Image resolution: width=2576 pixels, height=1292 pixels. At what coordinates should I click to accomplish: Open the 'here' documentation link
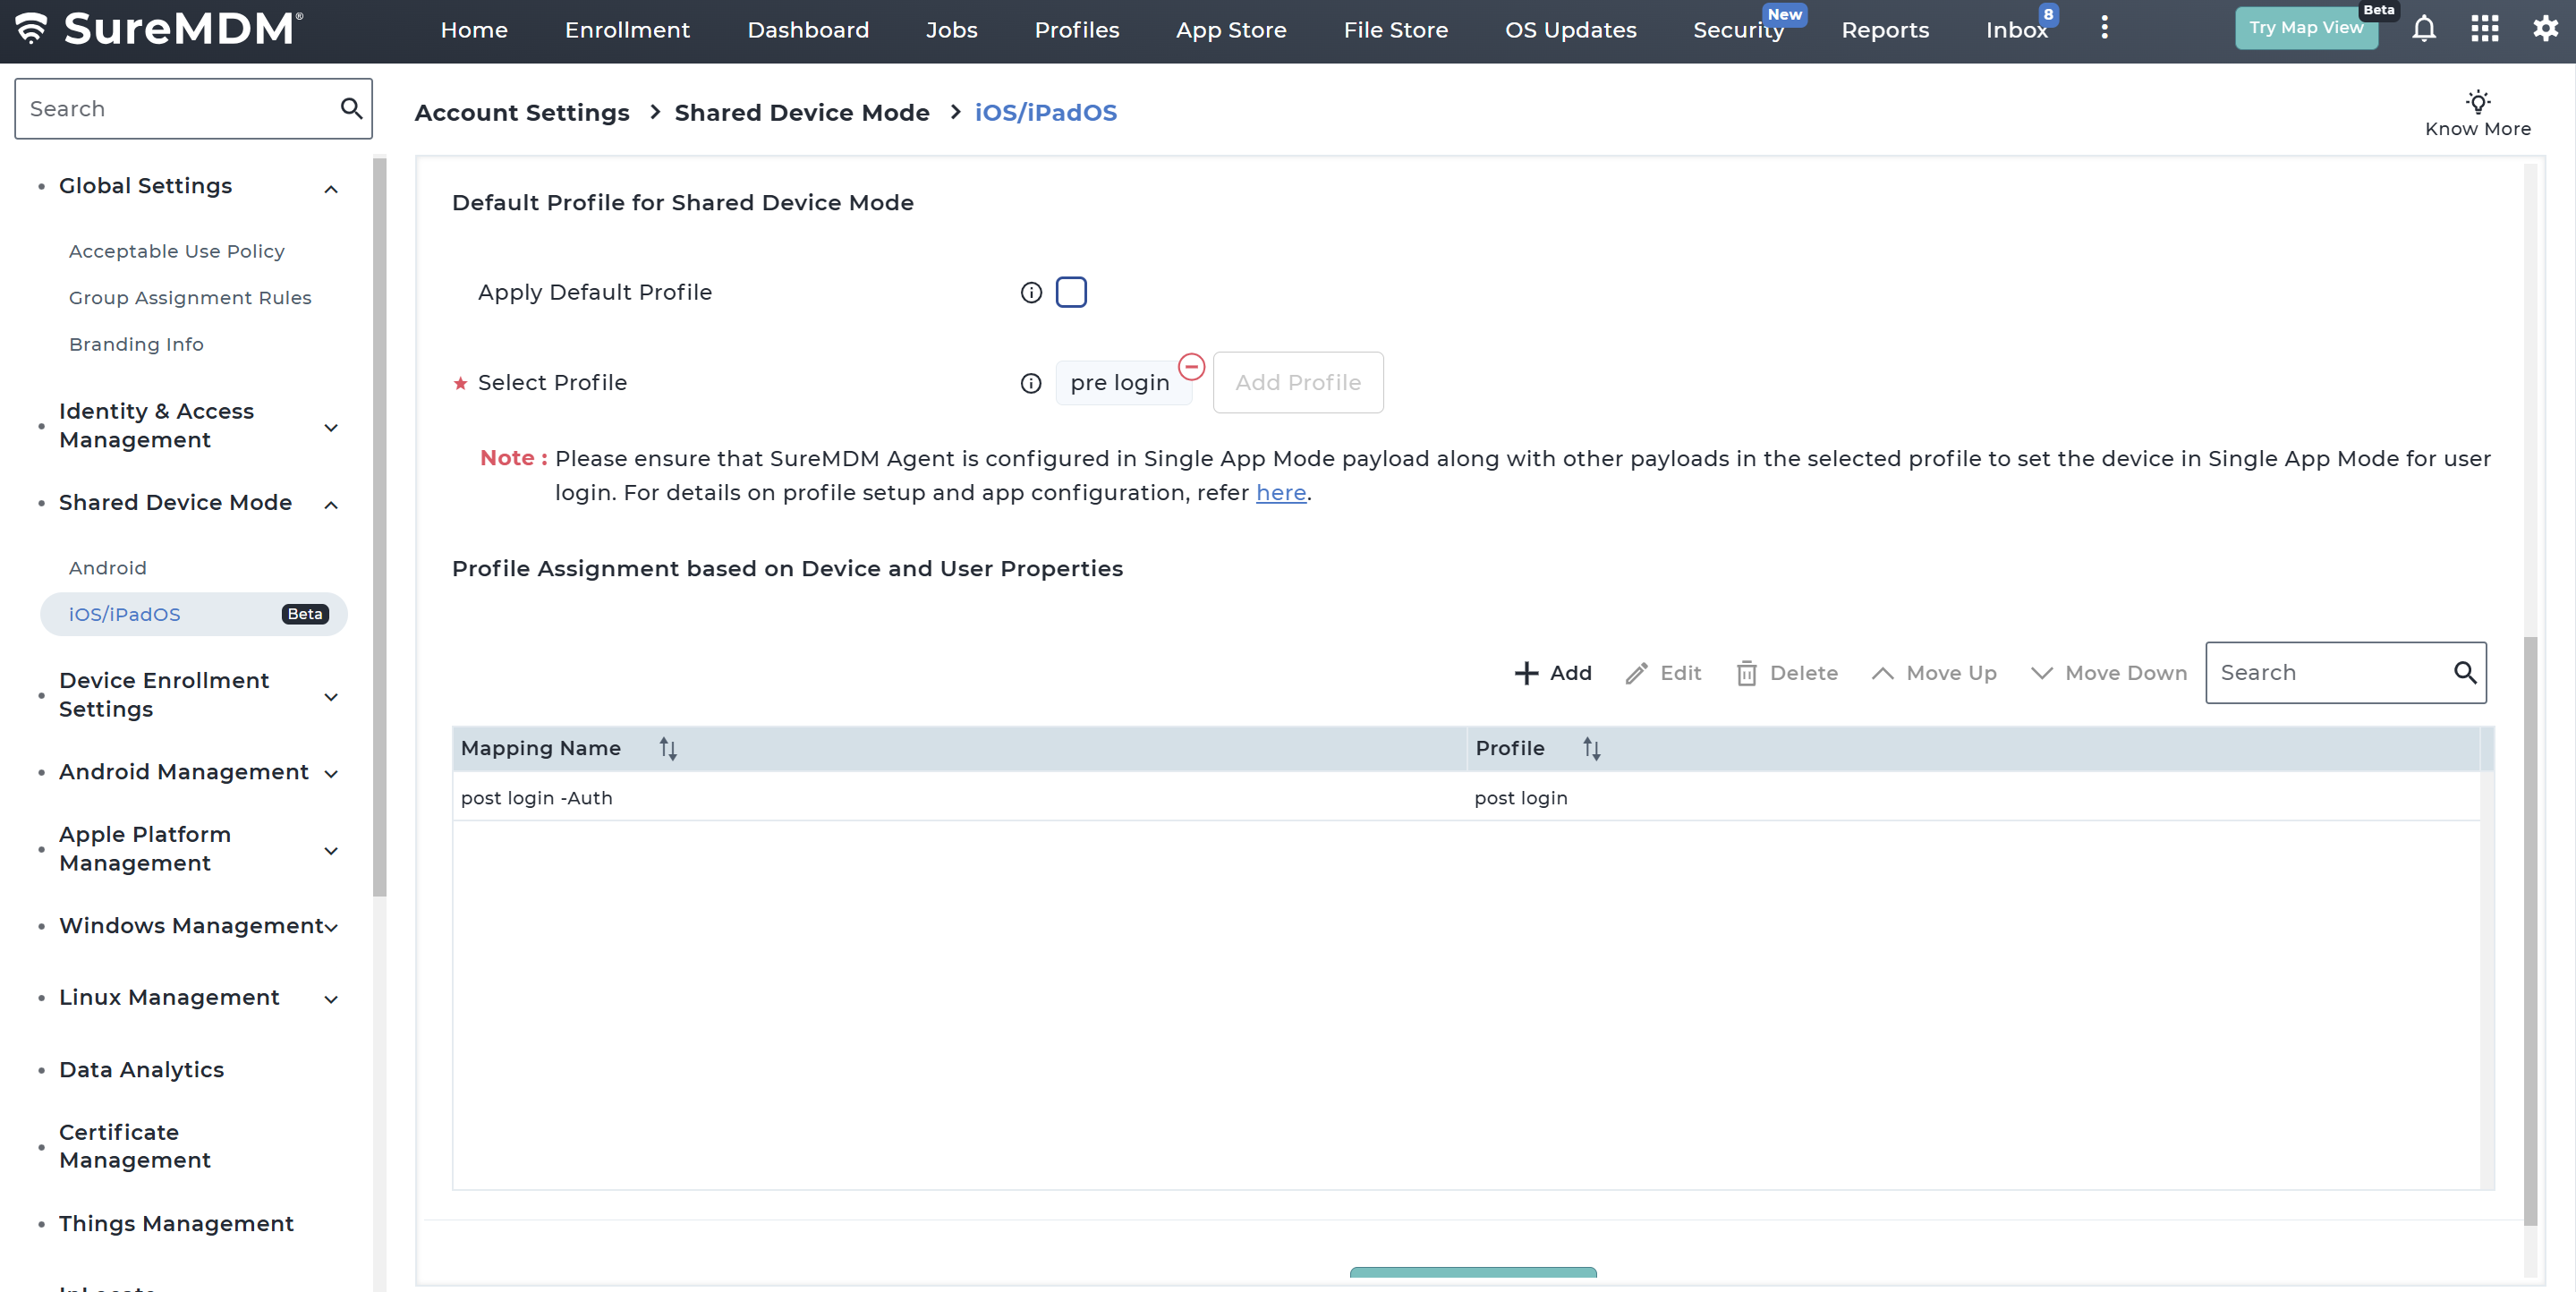point(1280,493)
